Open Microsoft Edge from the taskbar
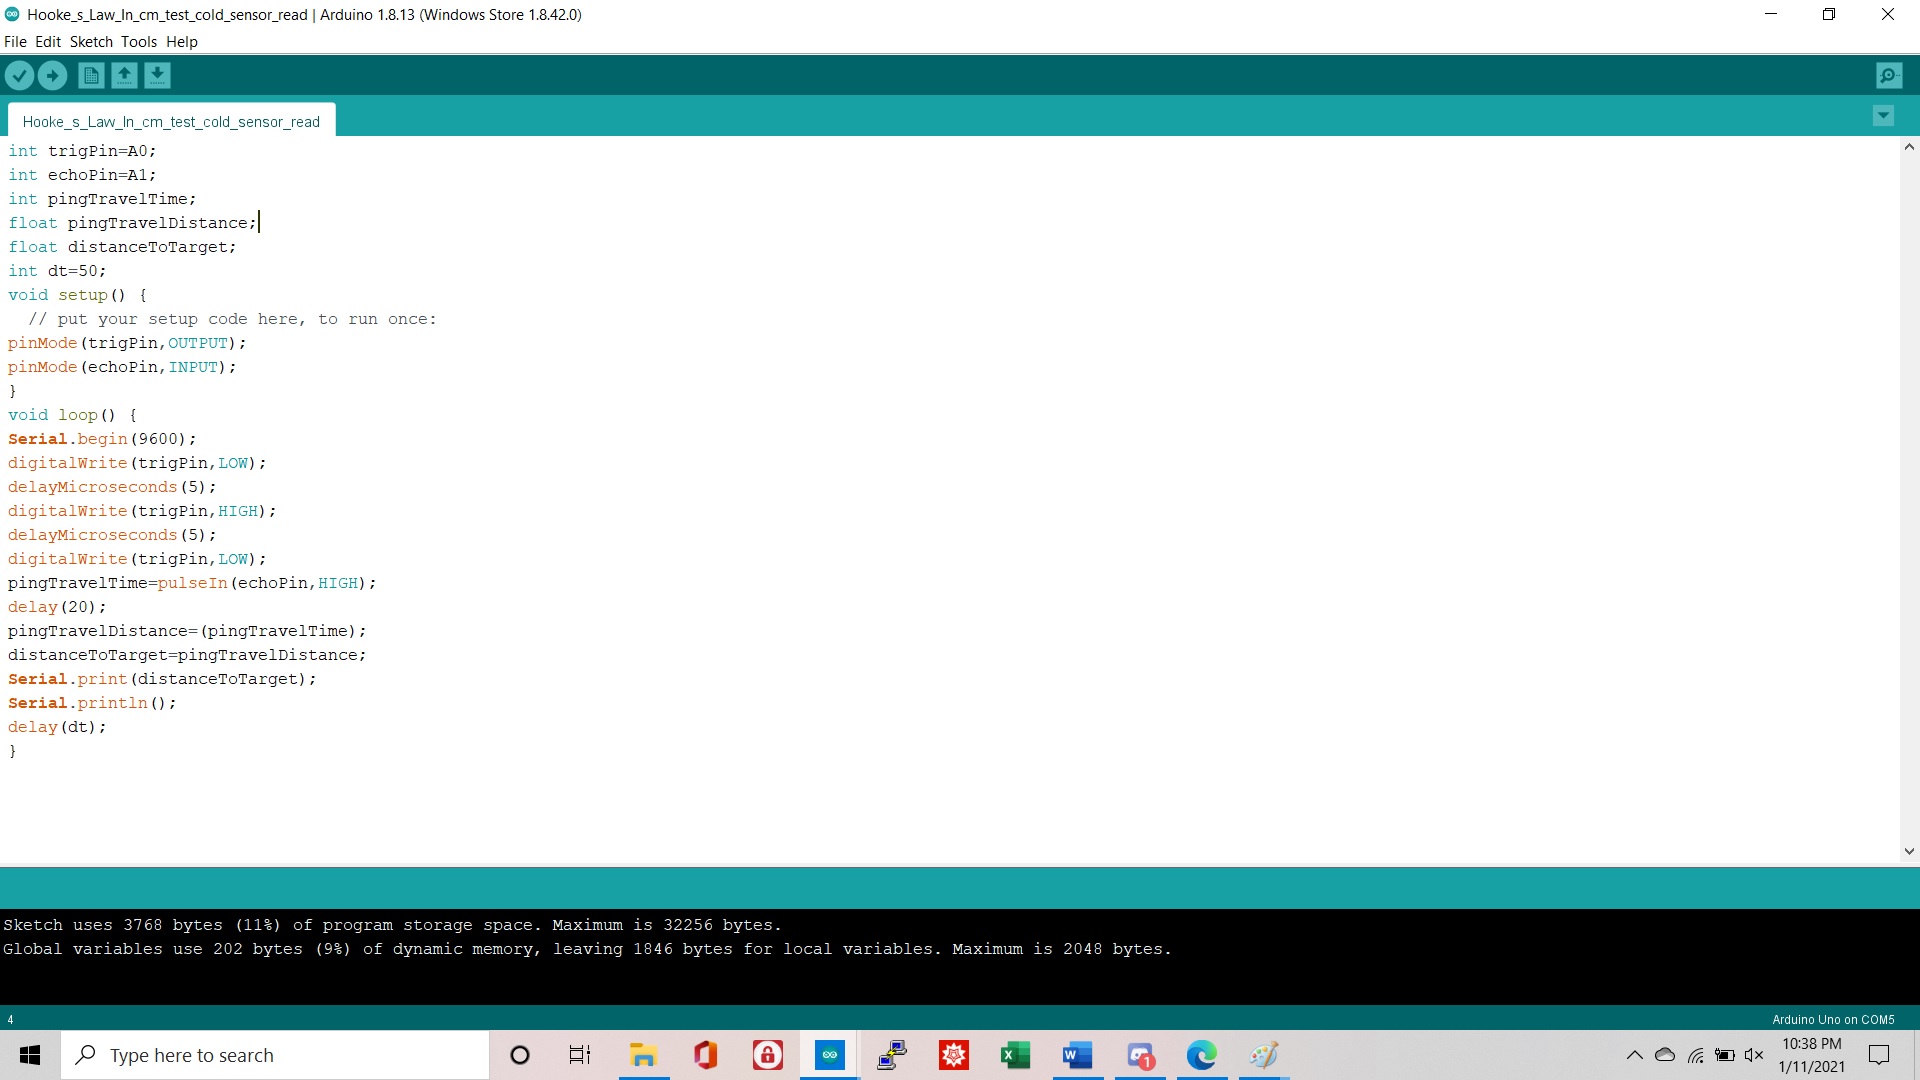This screenshot has width=1920, height=1080. (x=1201, y=1055)
